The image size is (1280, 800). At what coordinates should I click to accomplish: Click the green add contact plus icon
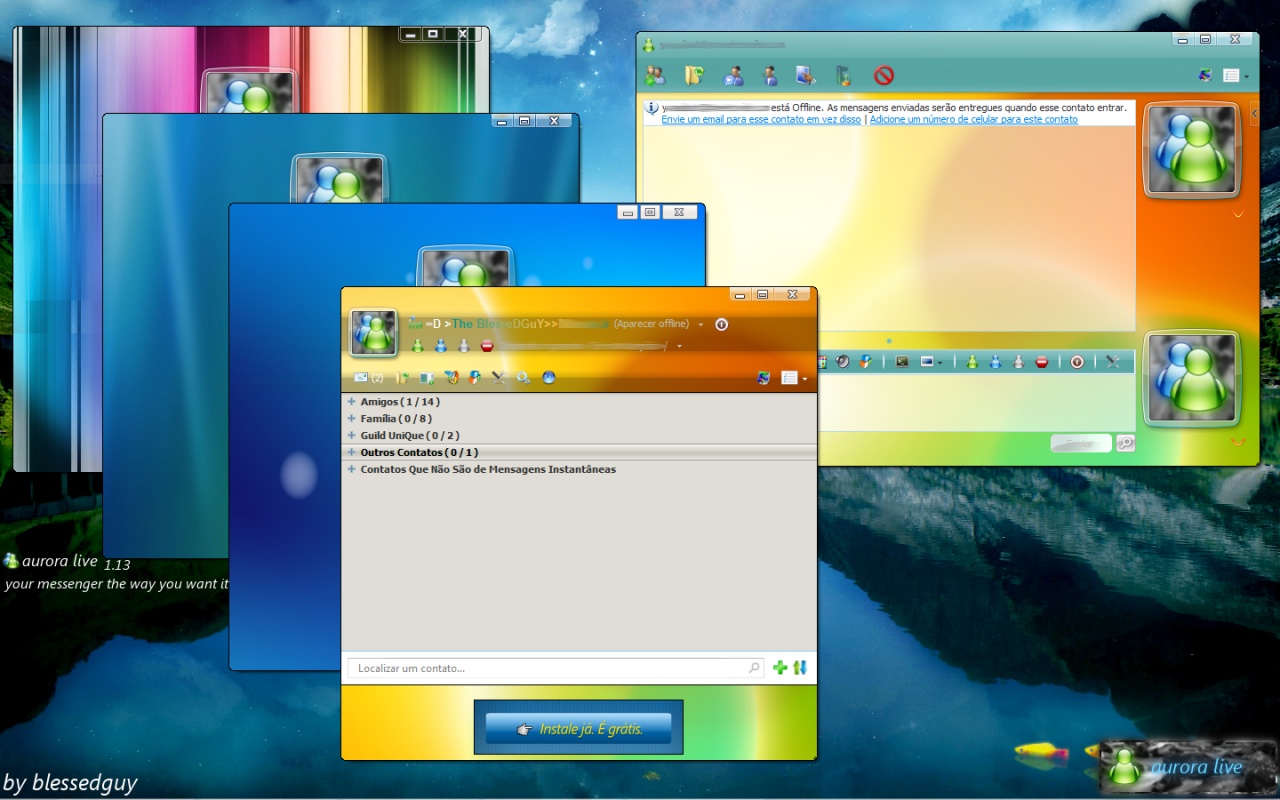click(x=780, y=667)
